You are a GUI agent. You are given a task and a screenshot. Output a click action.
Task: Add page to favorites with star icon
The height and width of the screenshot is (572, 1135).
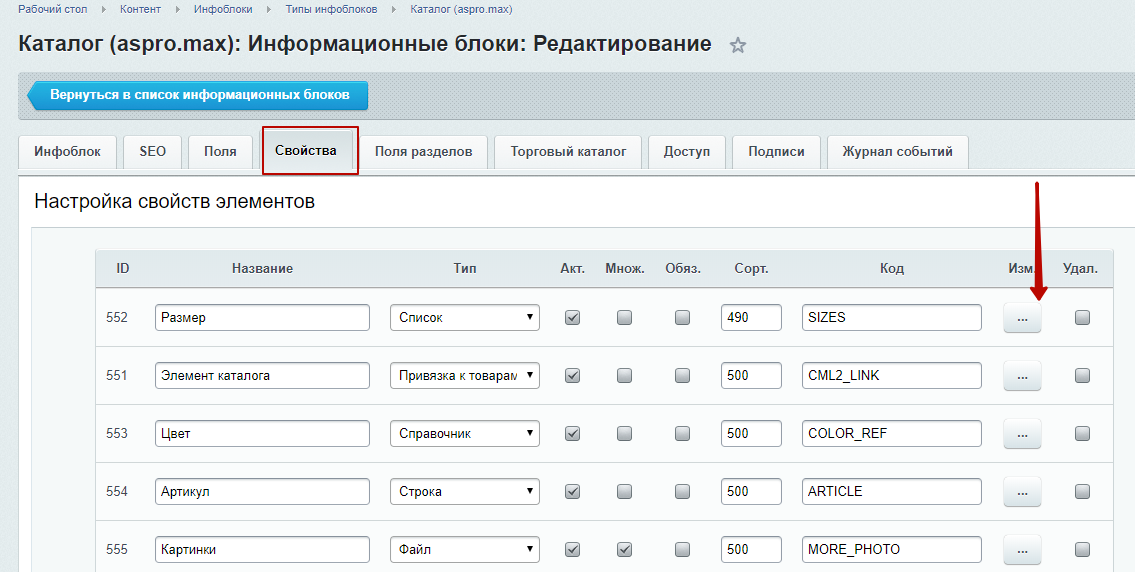tap(738, 46)
